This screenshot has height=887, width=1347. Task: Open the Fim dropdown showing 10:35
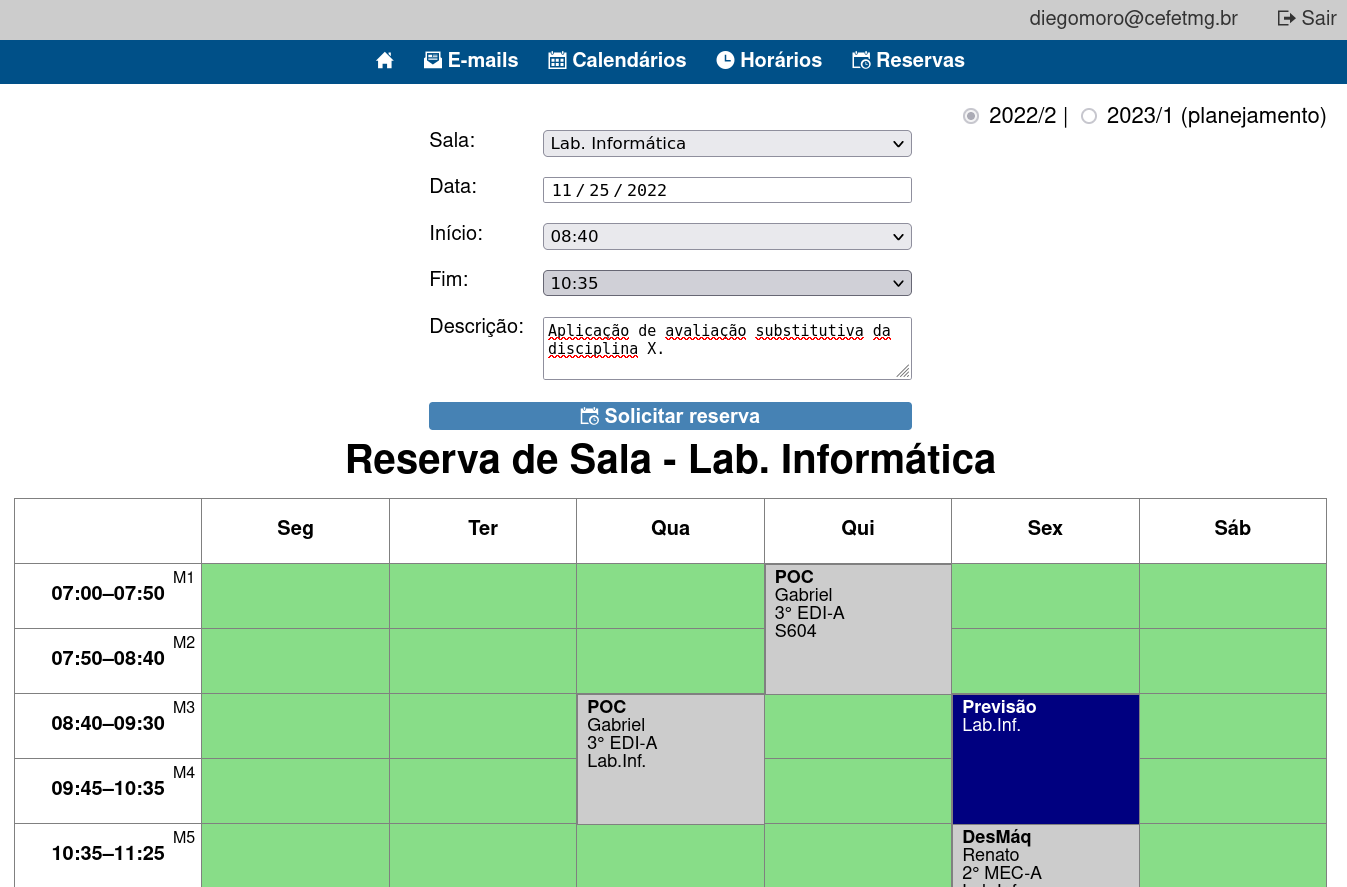point(727,283)
